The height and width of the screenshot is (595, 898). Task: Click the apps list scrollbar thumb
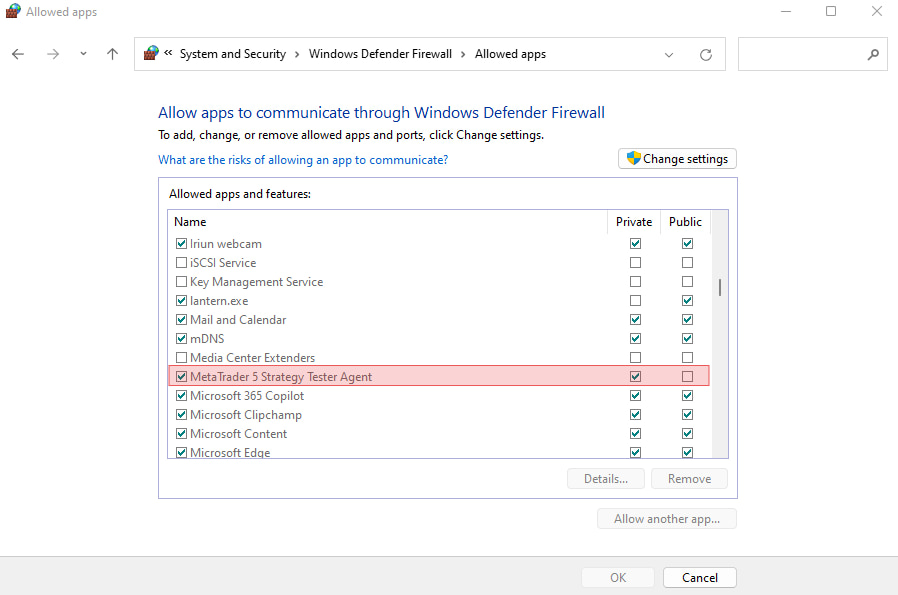(x=720, y=287)
